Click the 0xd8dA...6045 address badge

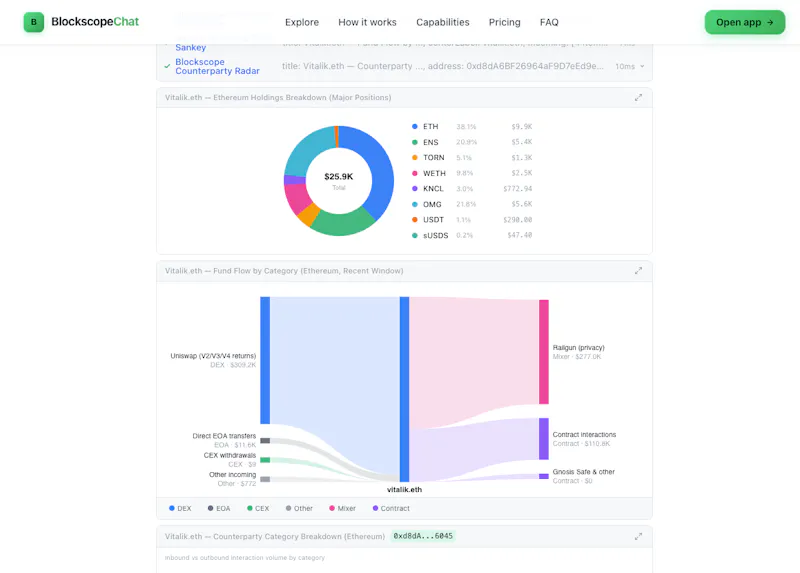[423, 536]
